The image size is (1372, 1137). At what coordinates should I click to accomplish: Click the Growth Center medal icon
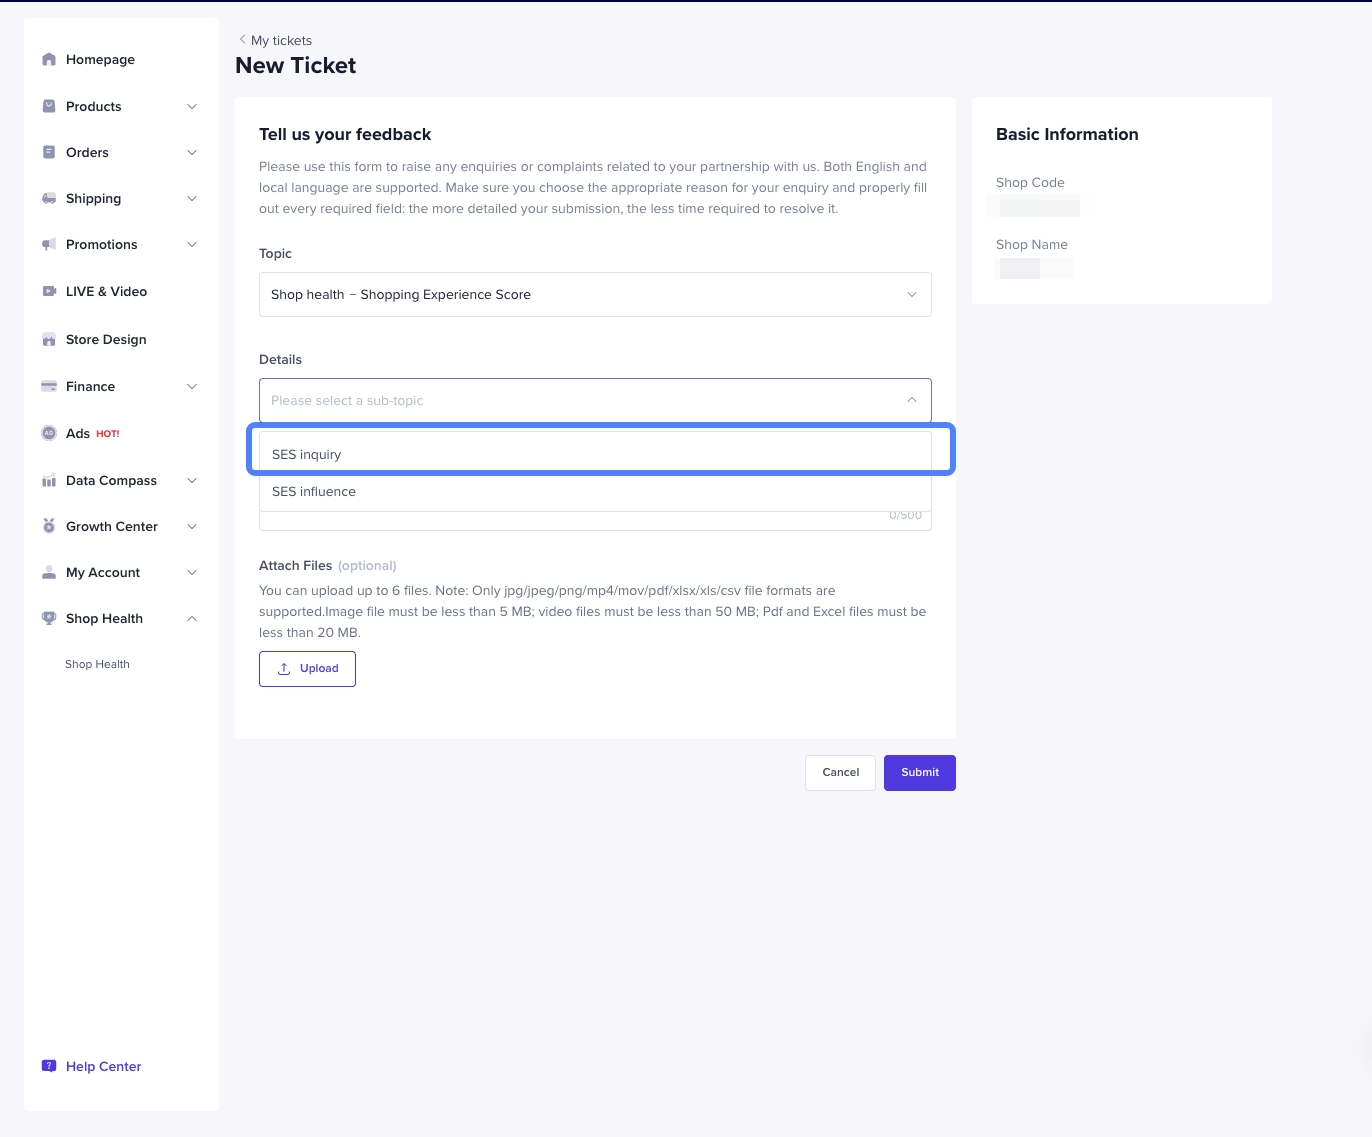pyautogui.click(x=49, y=527)
